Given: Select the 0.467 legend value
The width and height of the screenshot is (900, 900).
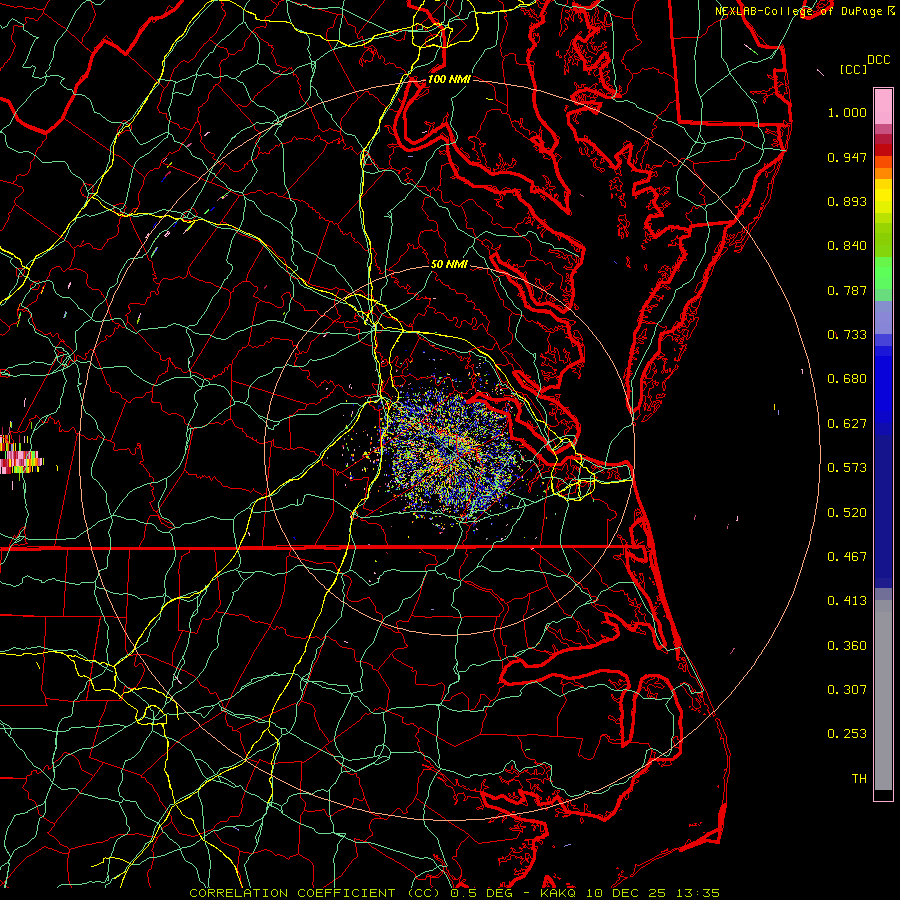Looking at the screenshot, I should click(x=847, y=557).
